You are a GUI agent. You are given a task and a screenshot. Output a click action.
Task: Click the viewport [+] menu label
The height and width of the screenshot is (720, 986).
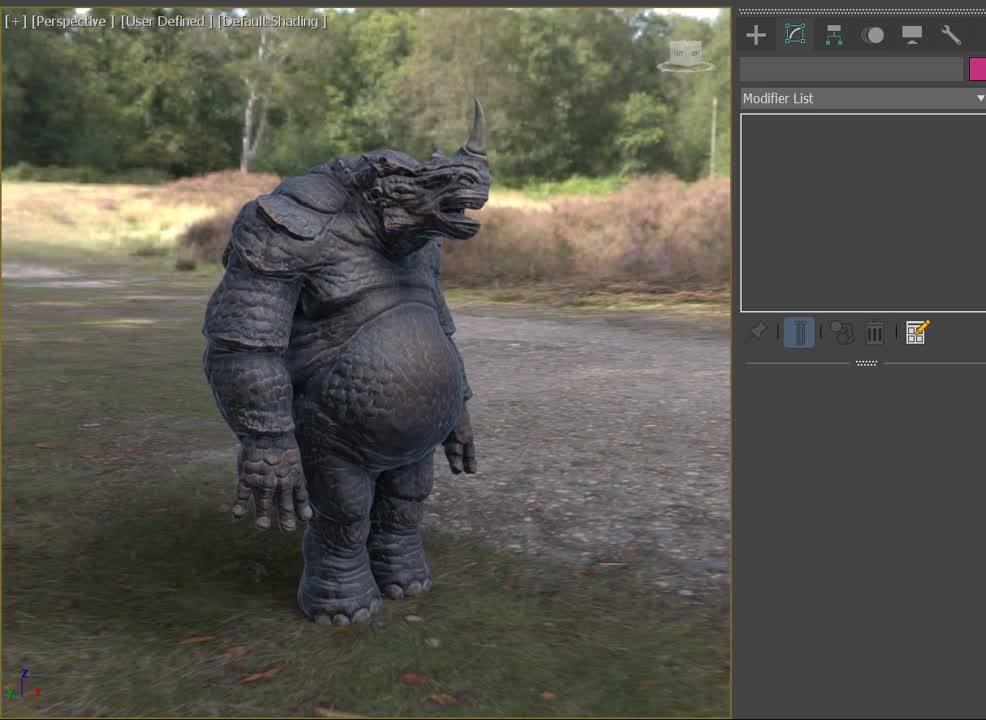coord(15,21)
